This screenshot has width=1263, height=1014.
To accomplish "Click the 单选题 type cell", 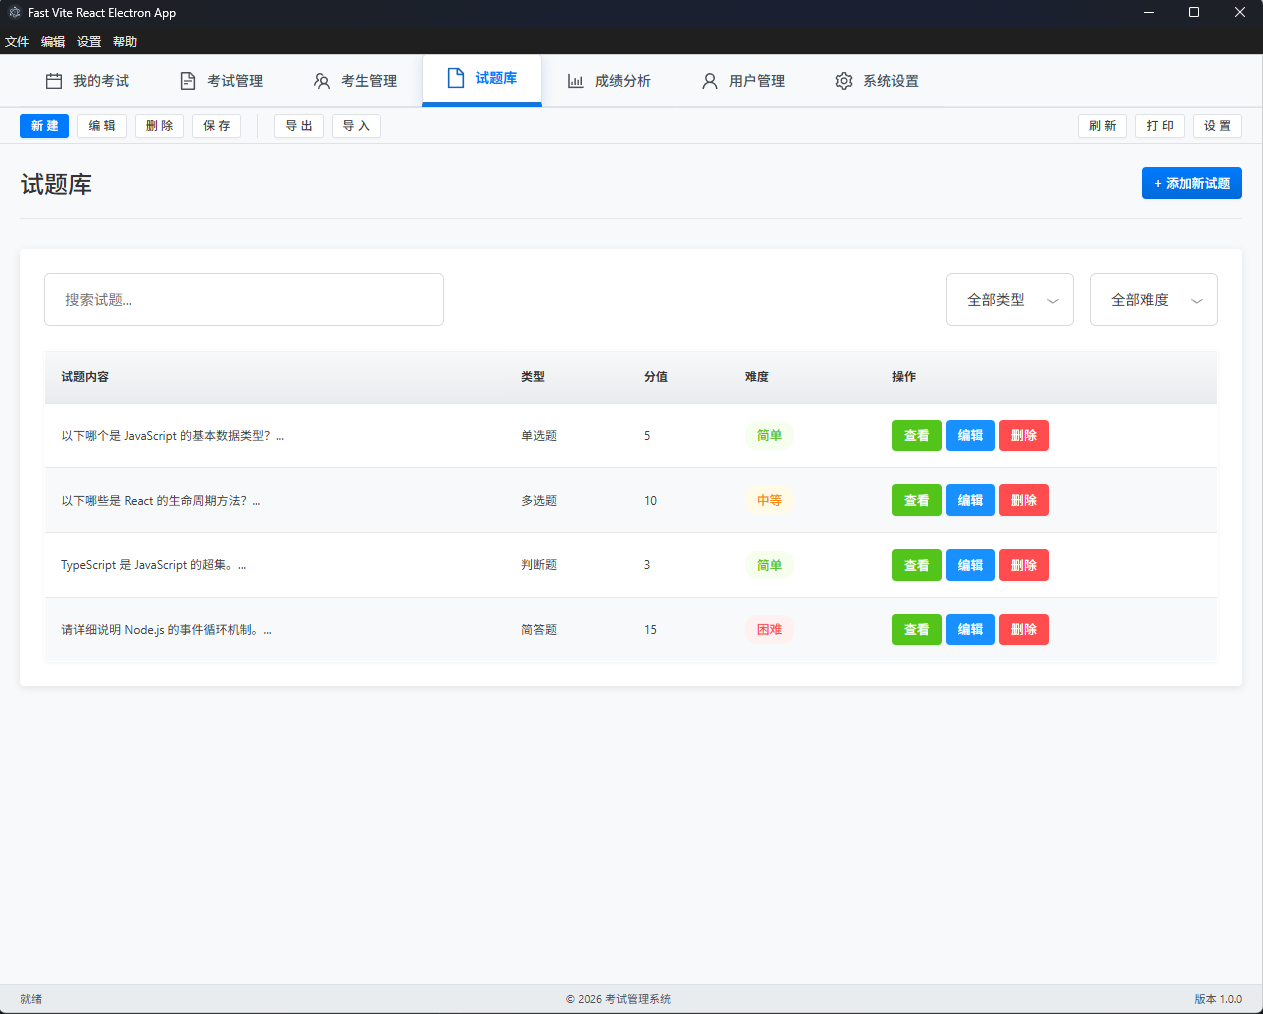I will (539, 436).
